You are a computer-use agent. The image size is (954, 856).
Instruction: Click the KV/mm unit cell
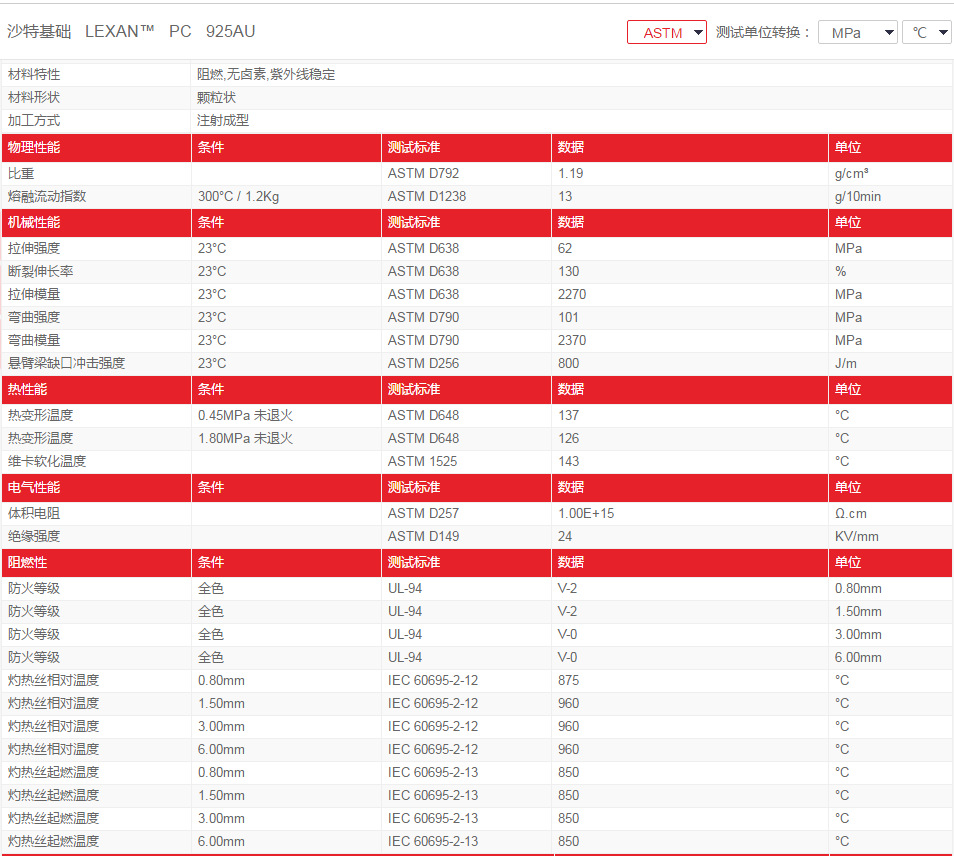pyautogui.click(x=857, y=537)
